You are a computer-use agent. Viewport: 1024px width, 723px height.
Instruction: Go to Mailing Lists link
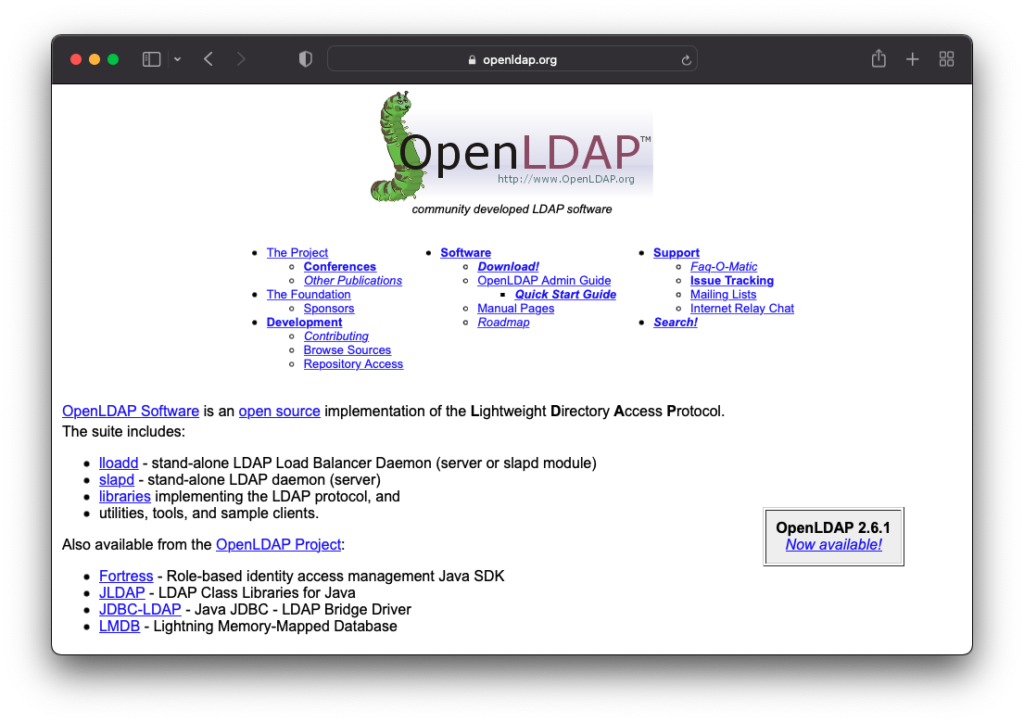pos(723,295)
